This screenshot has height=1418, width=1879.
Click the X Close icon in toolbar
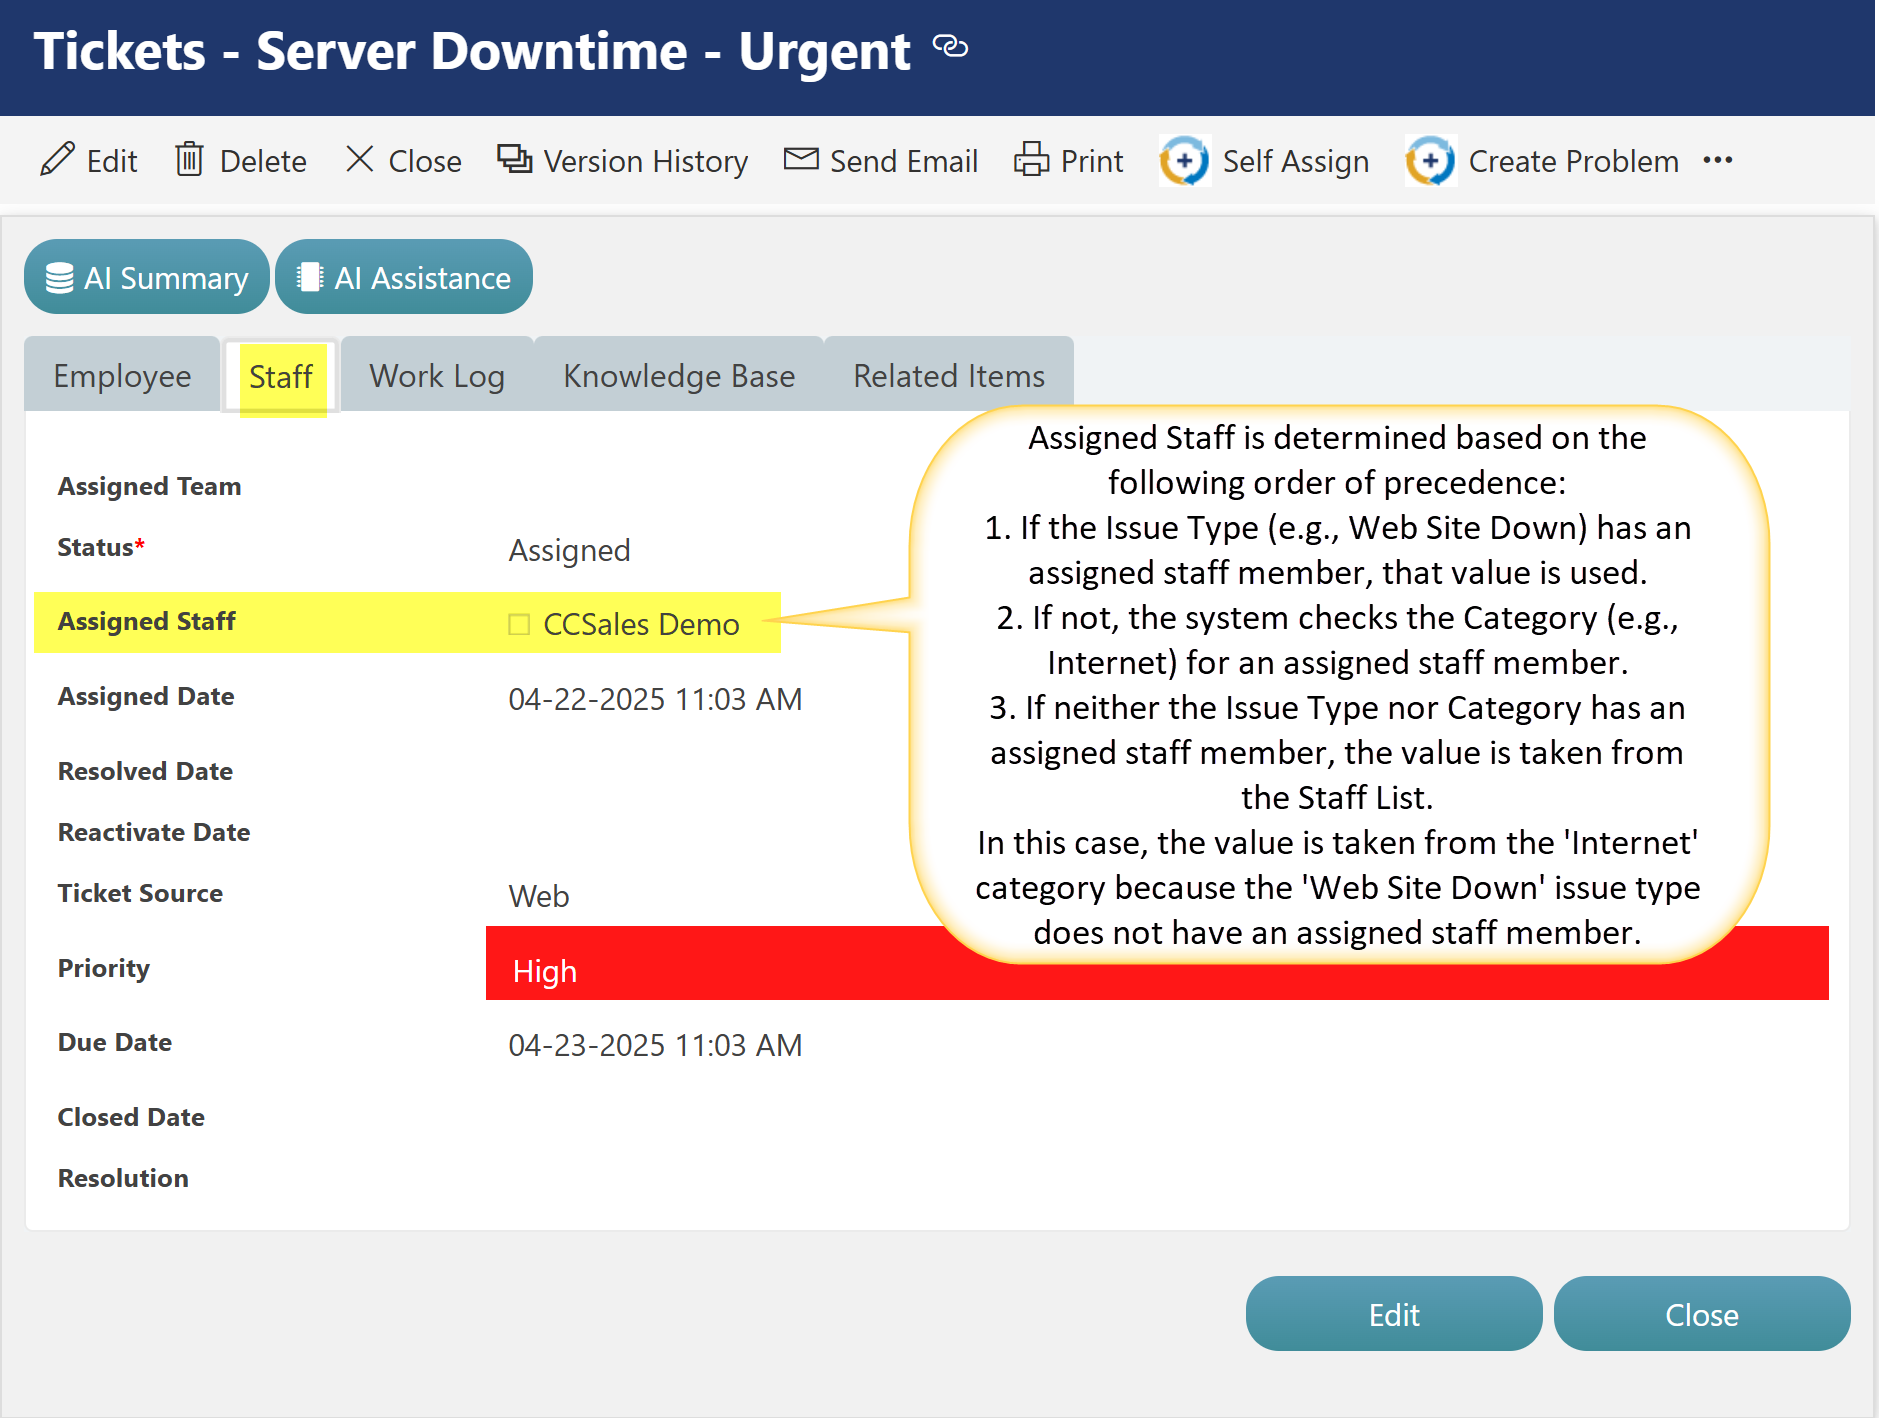click(359, 160)
